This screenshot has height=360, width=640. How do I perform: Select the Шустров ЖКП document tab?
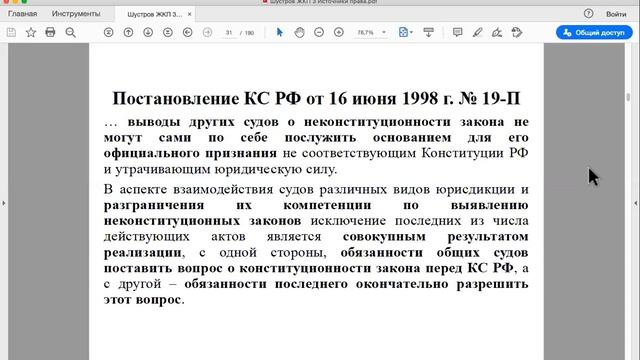tap(154, 14)
